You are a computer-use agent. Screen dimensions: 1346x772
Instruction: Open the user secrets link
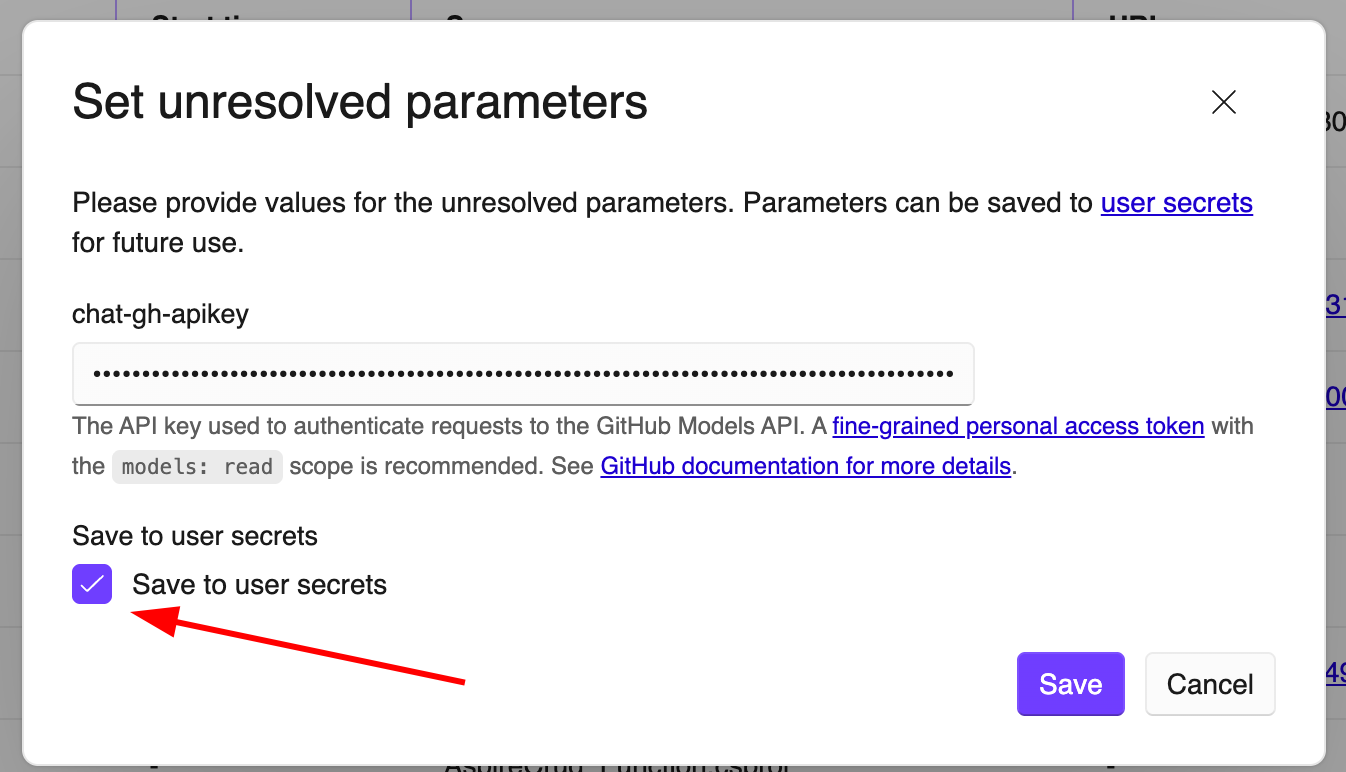1176,203
